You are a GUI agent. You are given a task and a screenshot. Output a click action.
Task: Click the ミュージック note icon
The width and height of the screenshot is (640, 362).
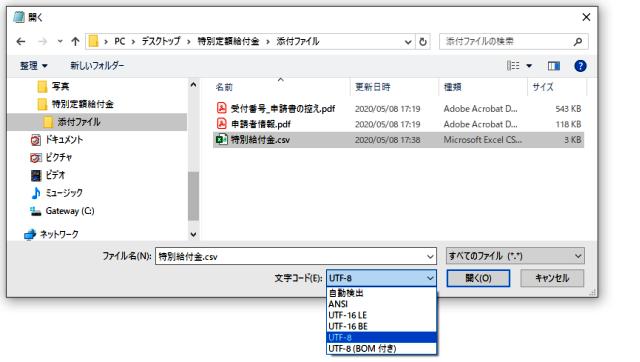coord(36,193)
